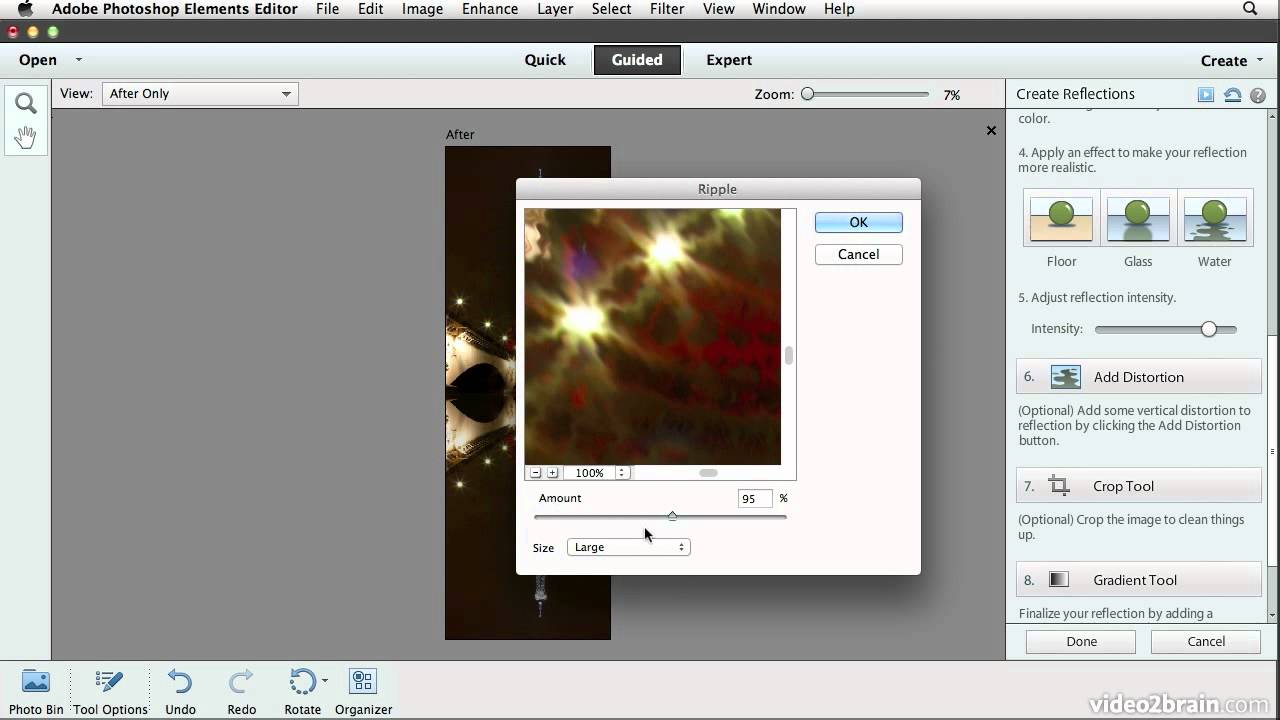Viewport: 1280px width, 720px height.
Task: Switch to Guided mode tab
Action: click(637, 60)
